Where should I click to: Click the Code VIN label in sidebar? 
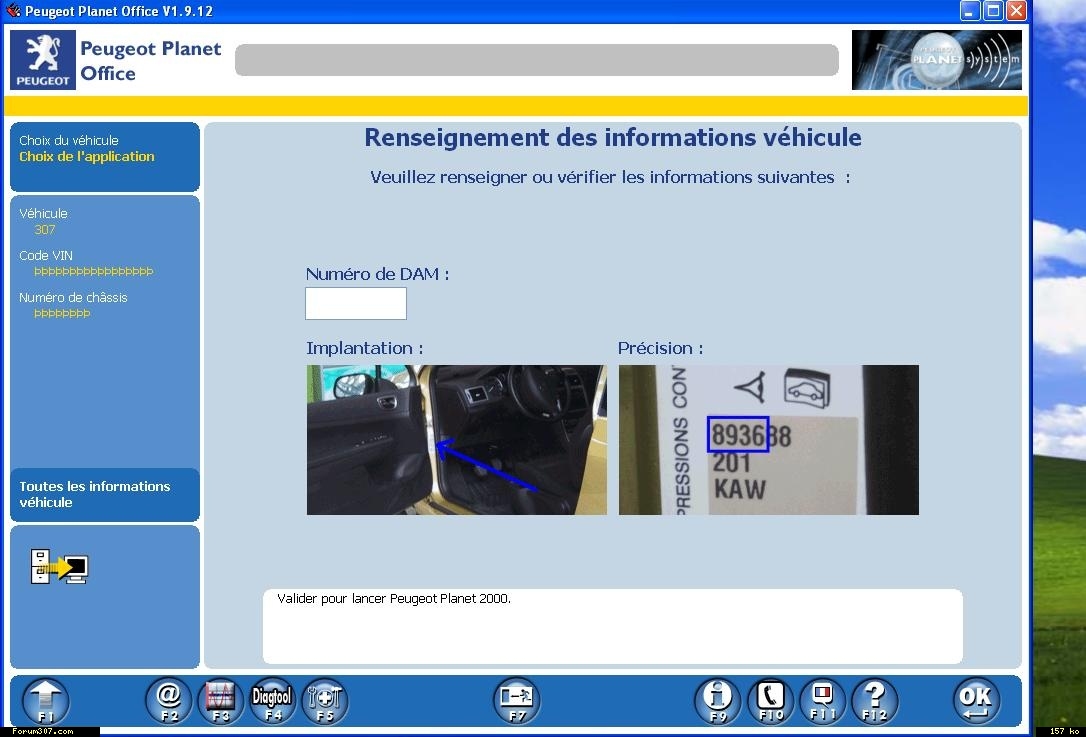[x=46, y=256]
